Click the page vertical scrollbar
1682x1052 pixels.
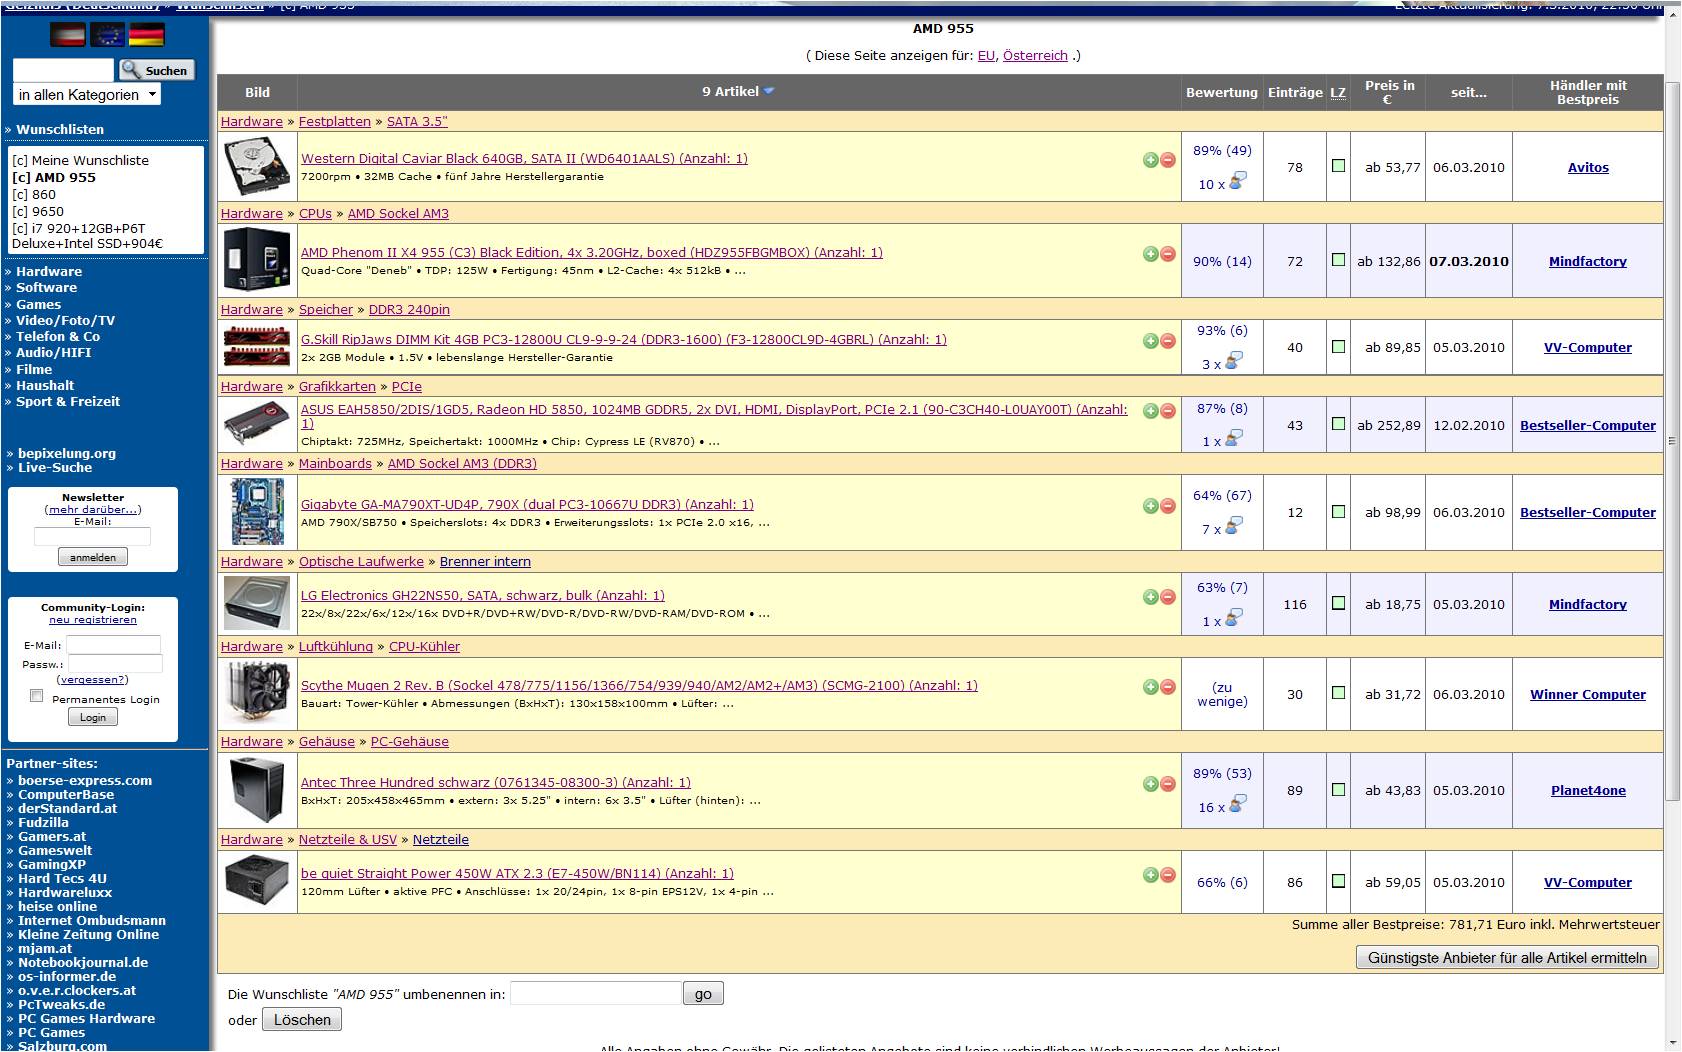[x=1673, y=440]
